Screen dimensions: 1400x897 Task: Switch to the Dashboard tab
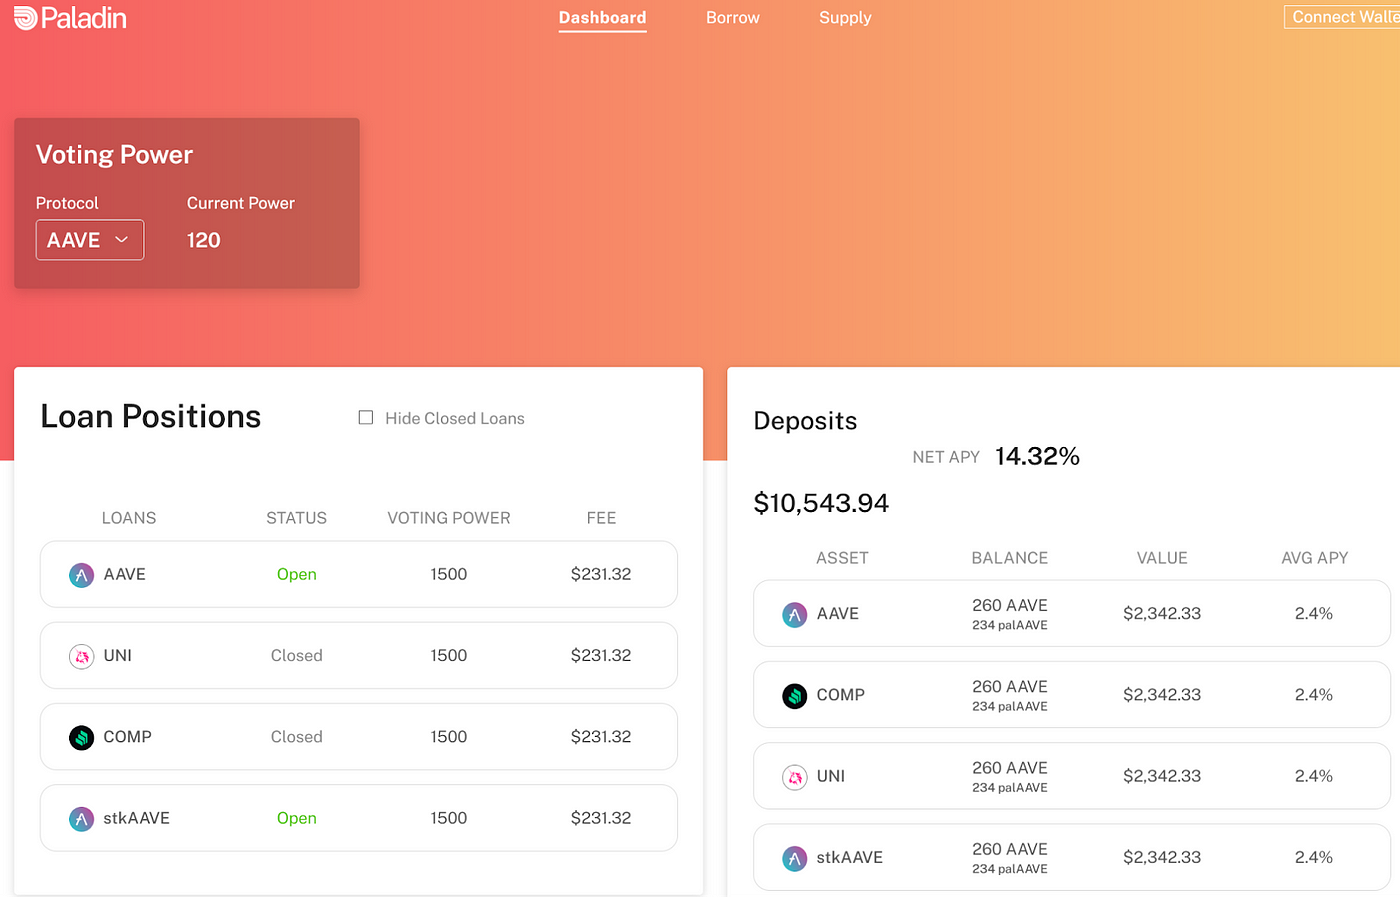point(602,18)
